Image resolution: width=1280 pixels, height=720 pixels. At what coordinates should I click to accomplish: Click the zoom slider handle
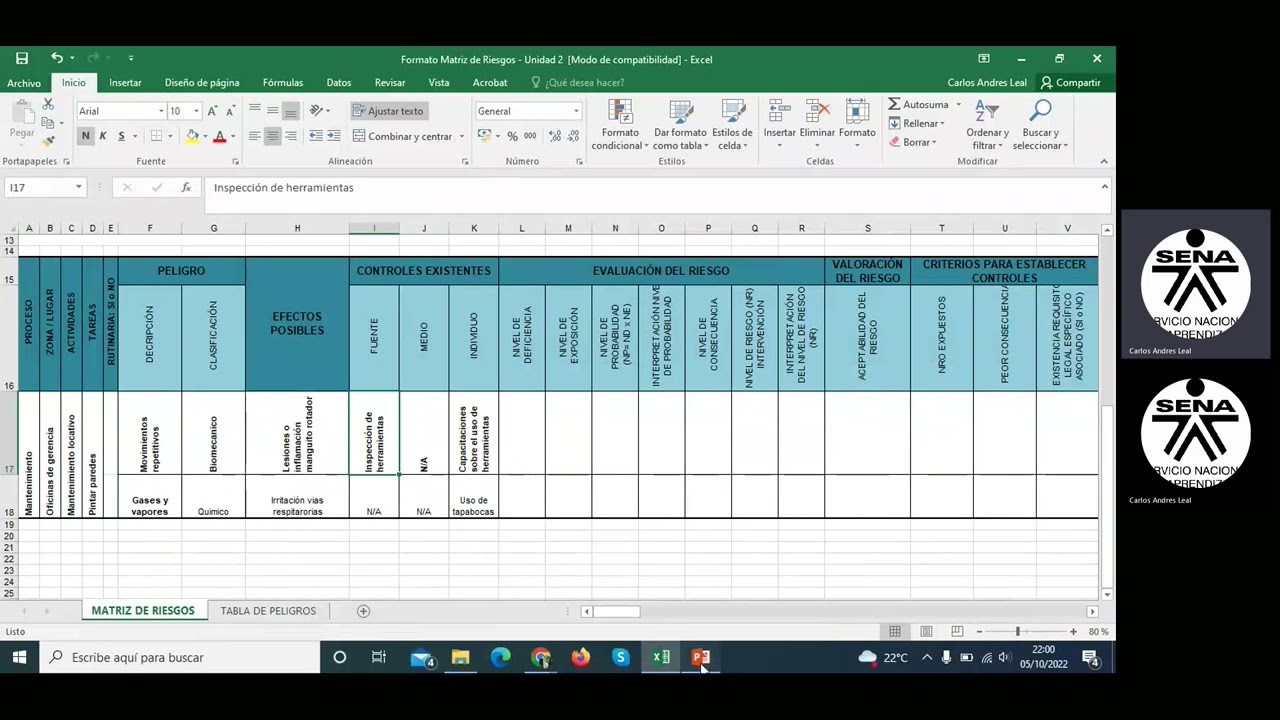1018,631
